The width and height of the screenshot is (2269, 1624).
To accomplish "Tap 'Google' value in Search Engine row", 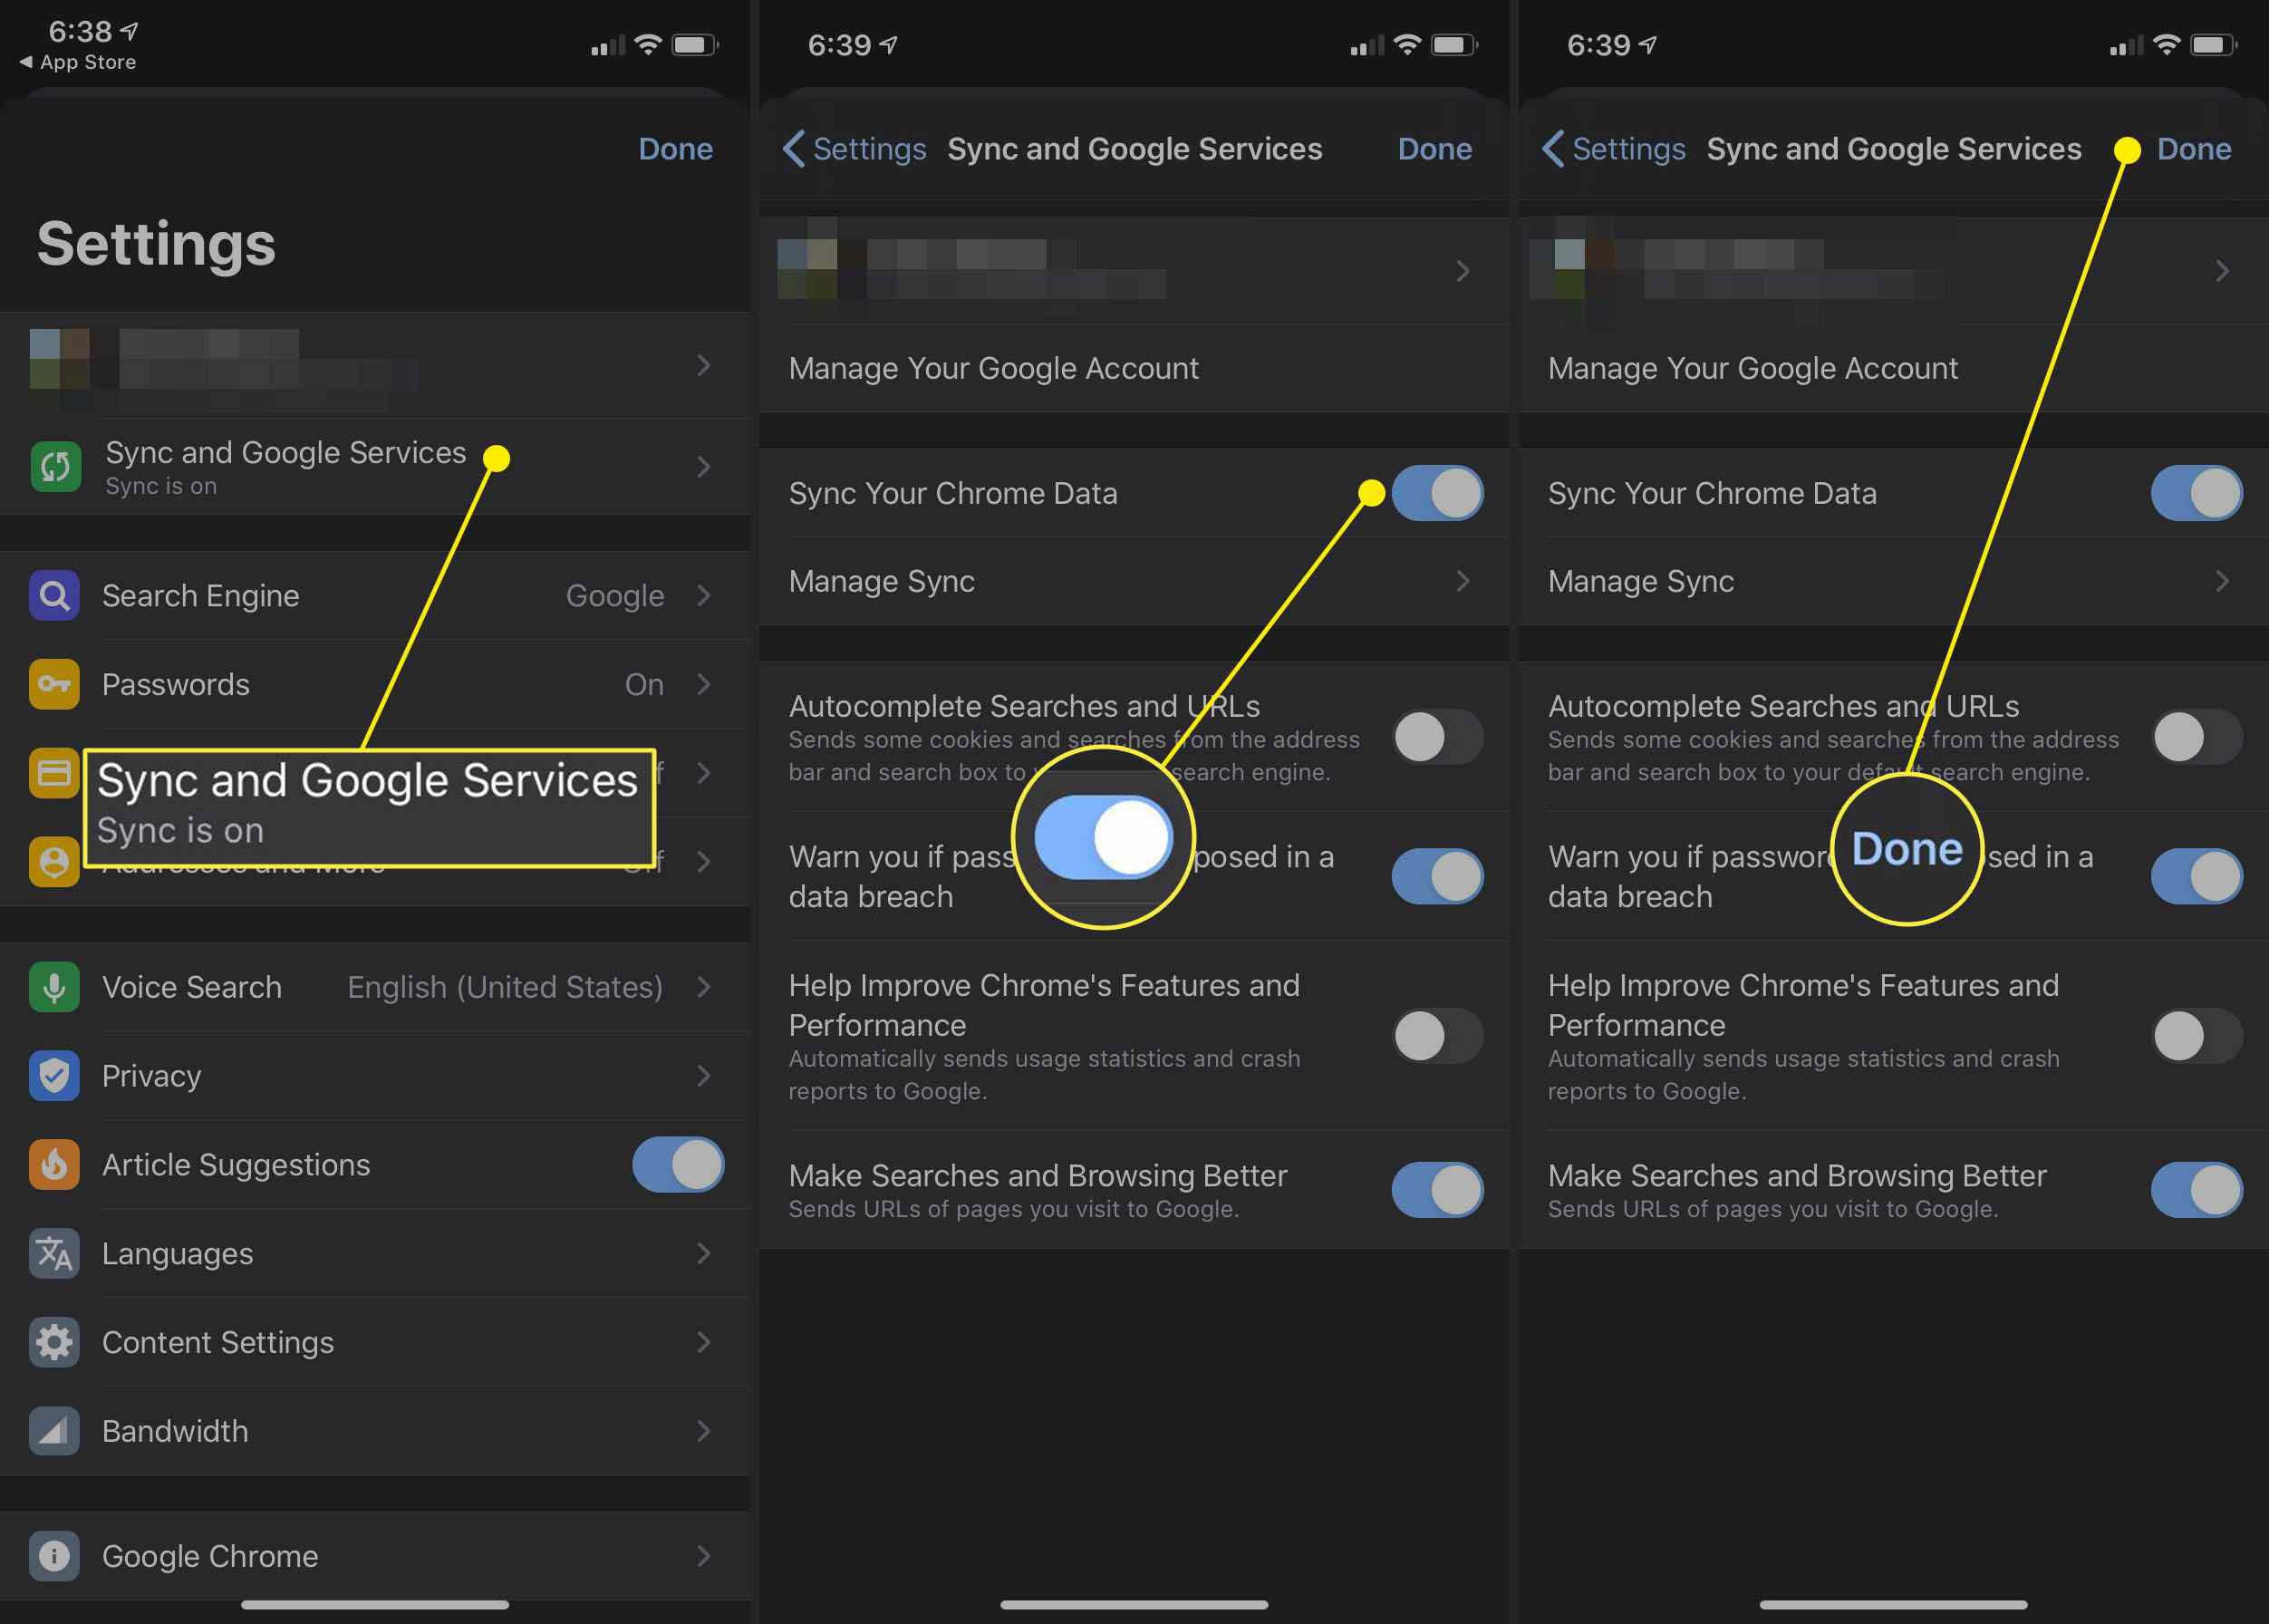I will pyautogui.click(x=614, y=596).
